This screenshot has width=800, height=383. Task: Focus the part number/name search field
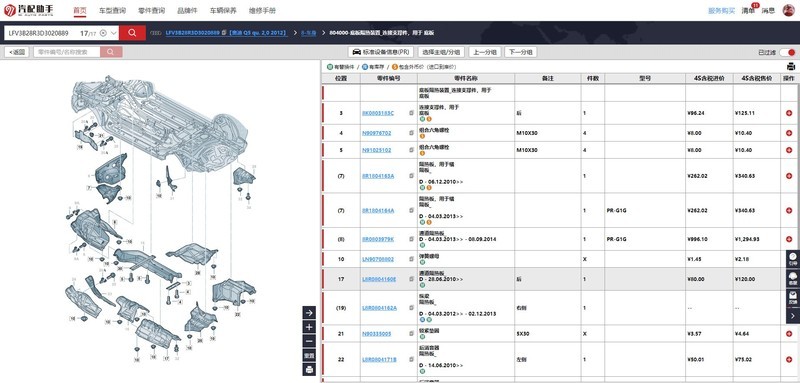[67, 52]
